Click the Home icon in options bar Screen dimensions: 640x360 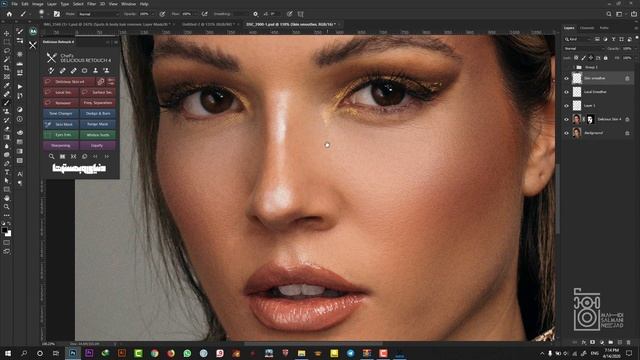click(x=9, y=14)
